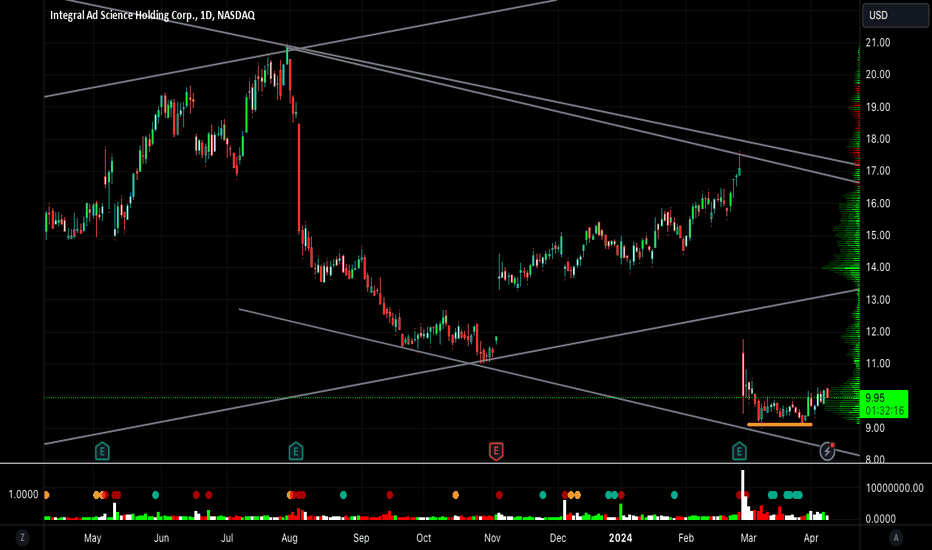Click the teal signal dot above February volume
The image size is (932, 550).
click(x=674, y=495)
